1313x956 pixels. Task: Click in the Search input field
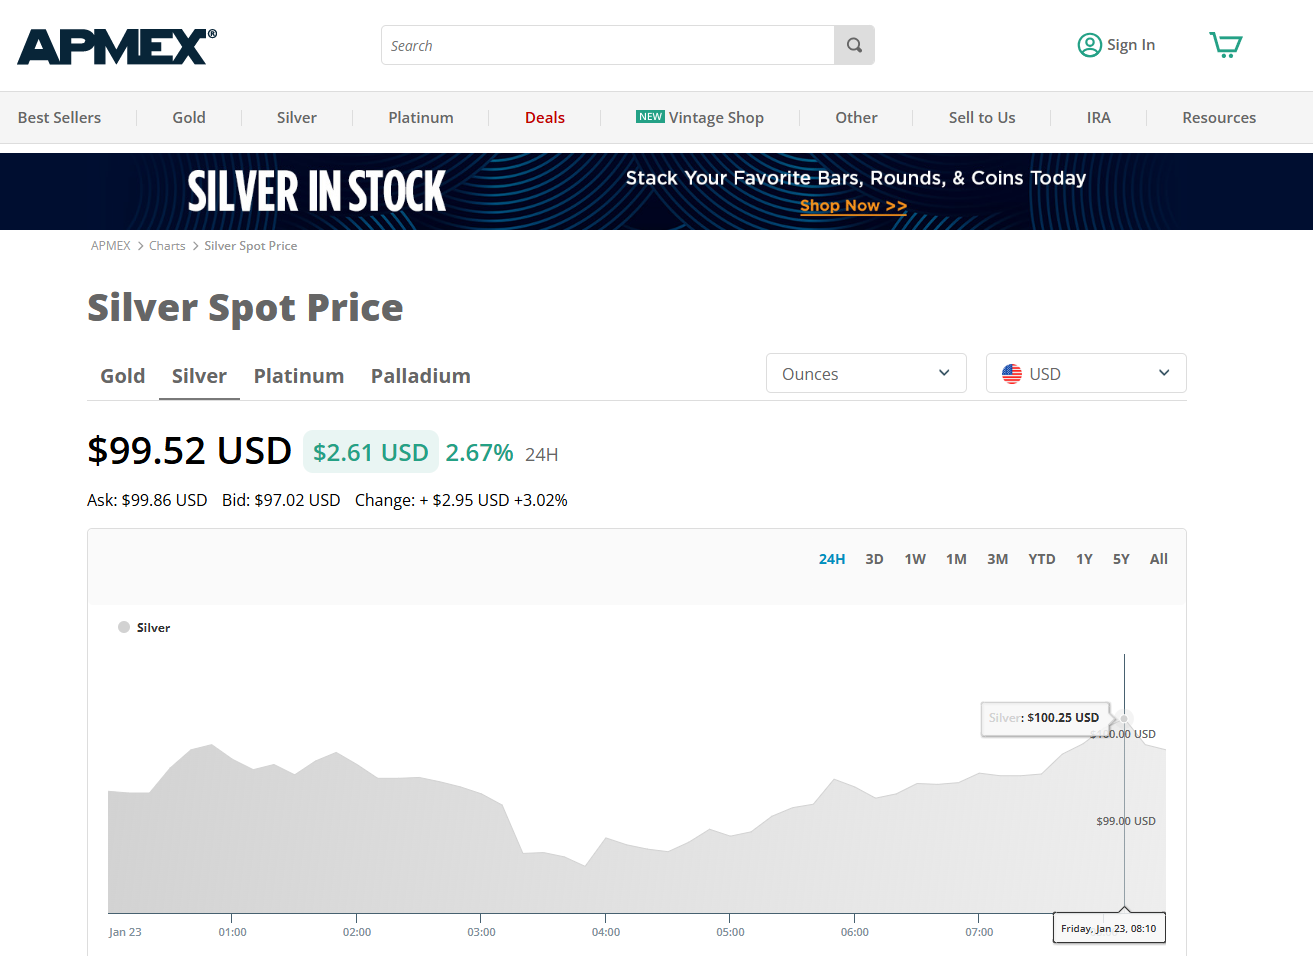(x=607, y=45)
